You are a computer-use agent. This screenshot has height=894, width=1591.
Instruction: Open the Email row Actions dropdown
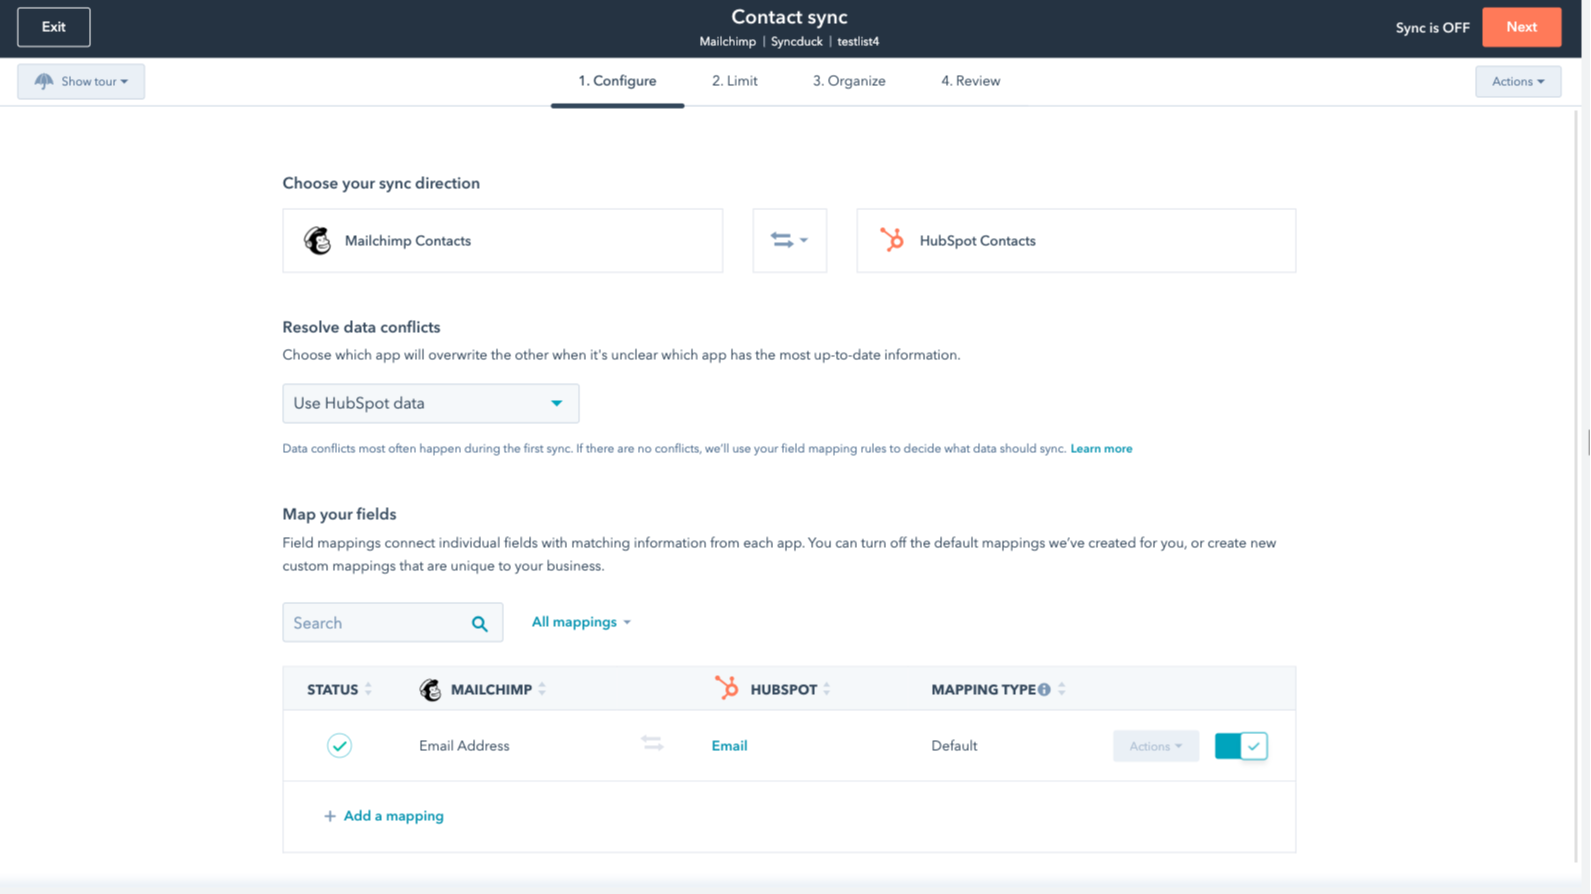(x=1156, y=747)
